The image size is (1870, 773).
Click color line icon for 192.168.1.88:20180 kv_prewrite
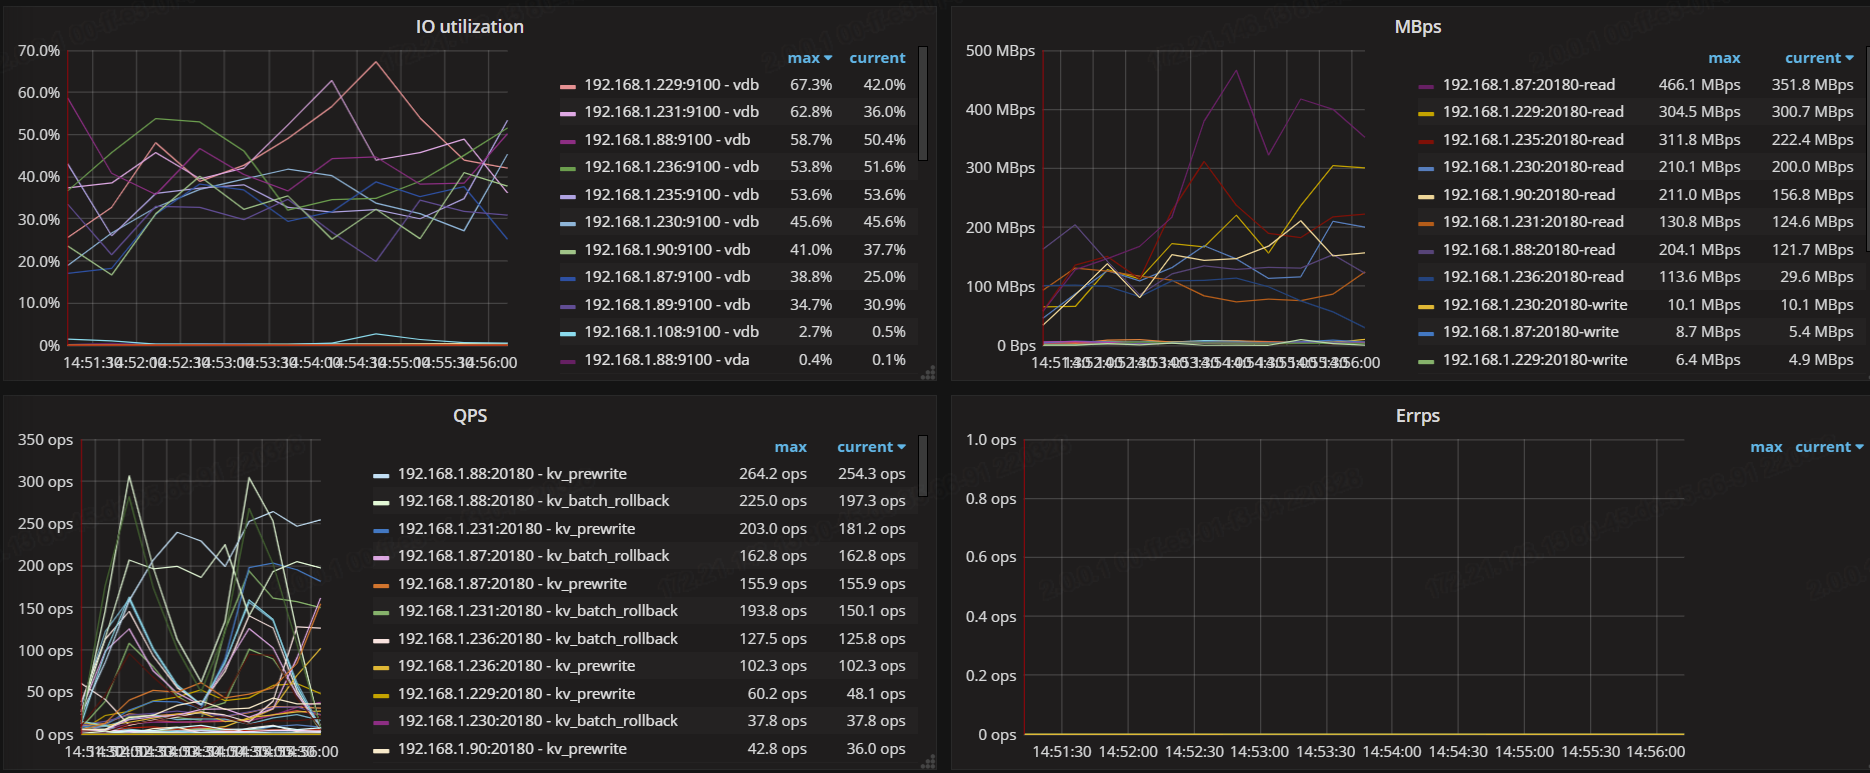pos(381,475)
